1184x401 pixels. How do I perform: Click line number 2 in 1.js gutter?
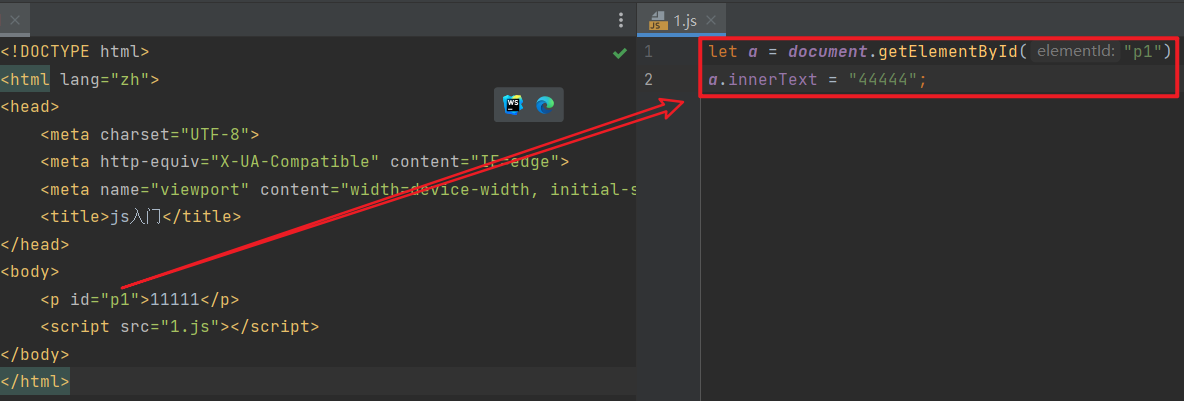coord(649,79)
